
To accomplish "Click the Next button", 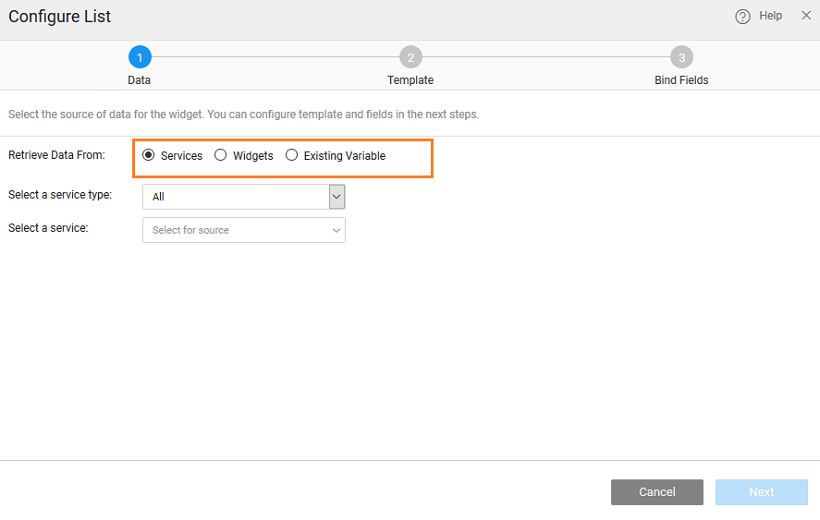I will (x=761, y=492).
